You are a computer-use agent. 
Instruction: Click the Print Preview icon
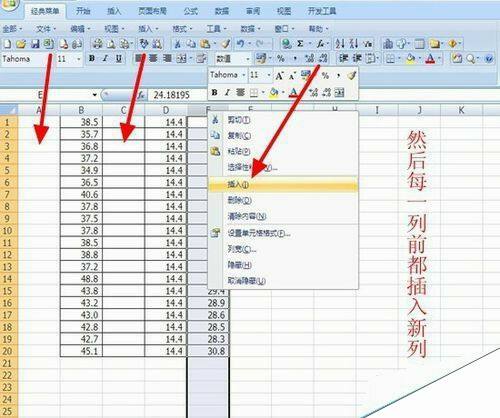click(x=111, y=44)
